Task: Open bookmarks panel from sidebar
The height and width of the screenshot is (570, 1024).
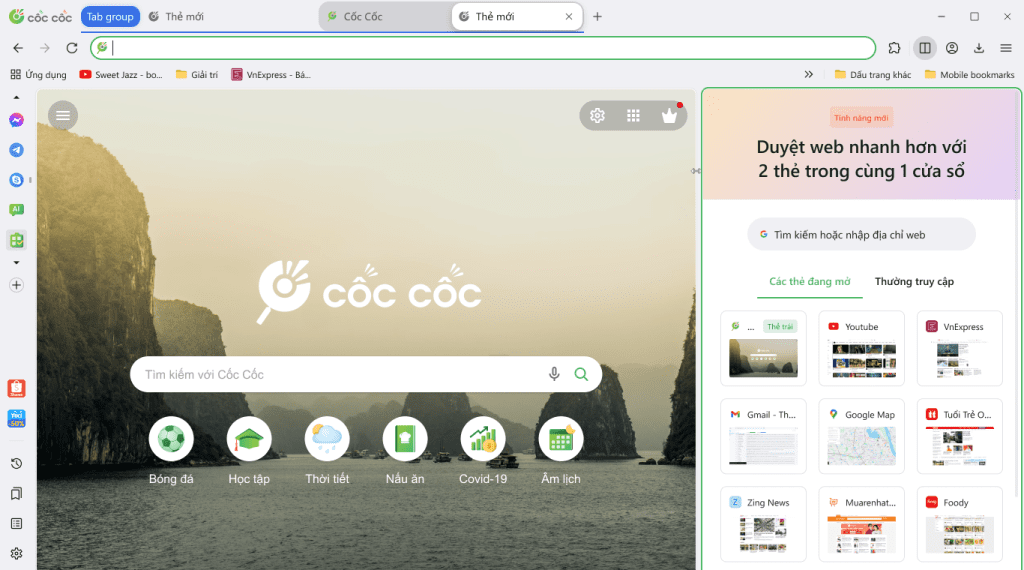Action: tap(16, 494)
